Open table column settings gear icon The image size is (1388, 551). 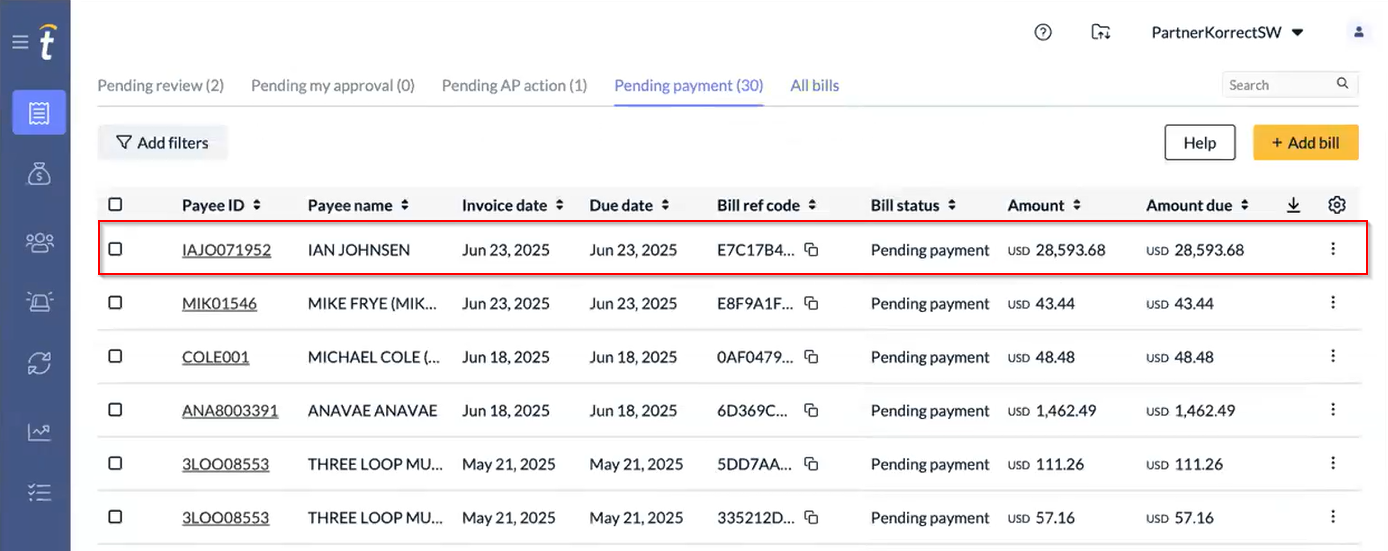tap(1337, 205)
